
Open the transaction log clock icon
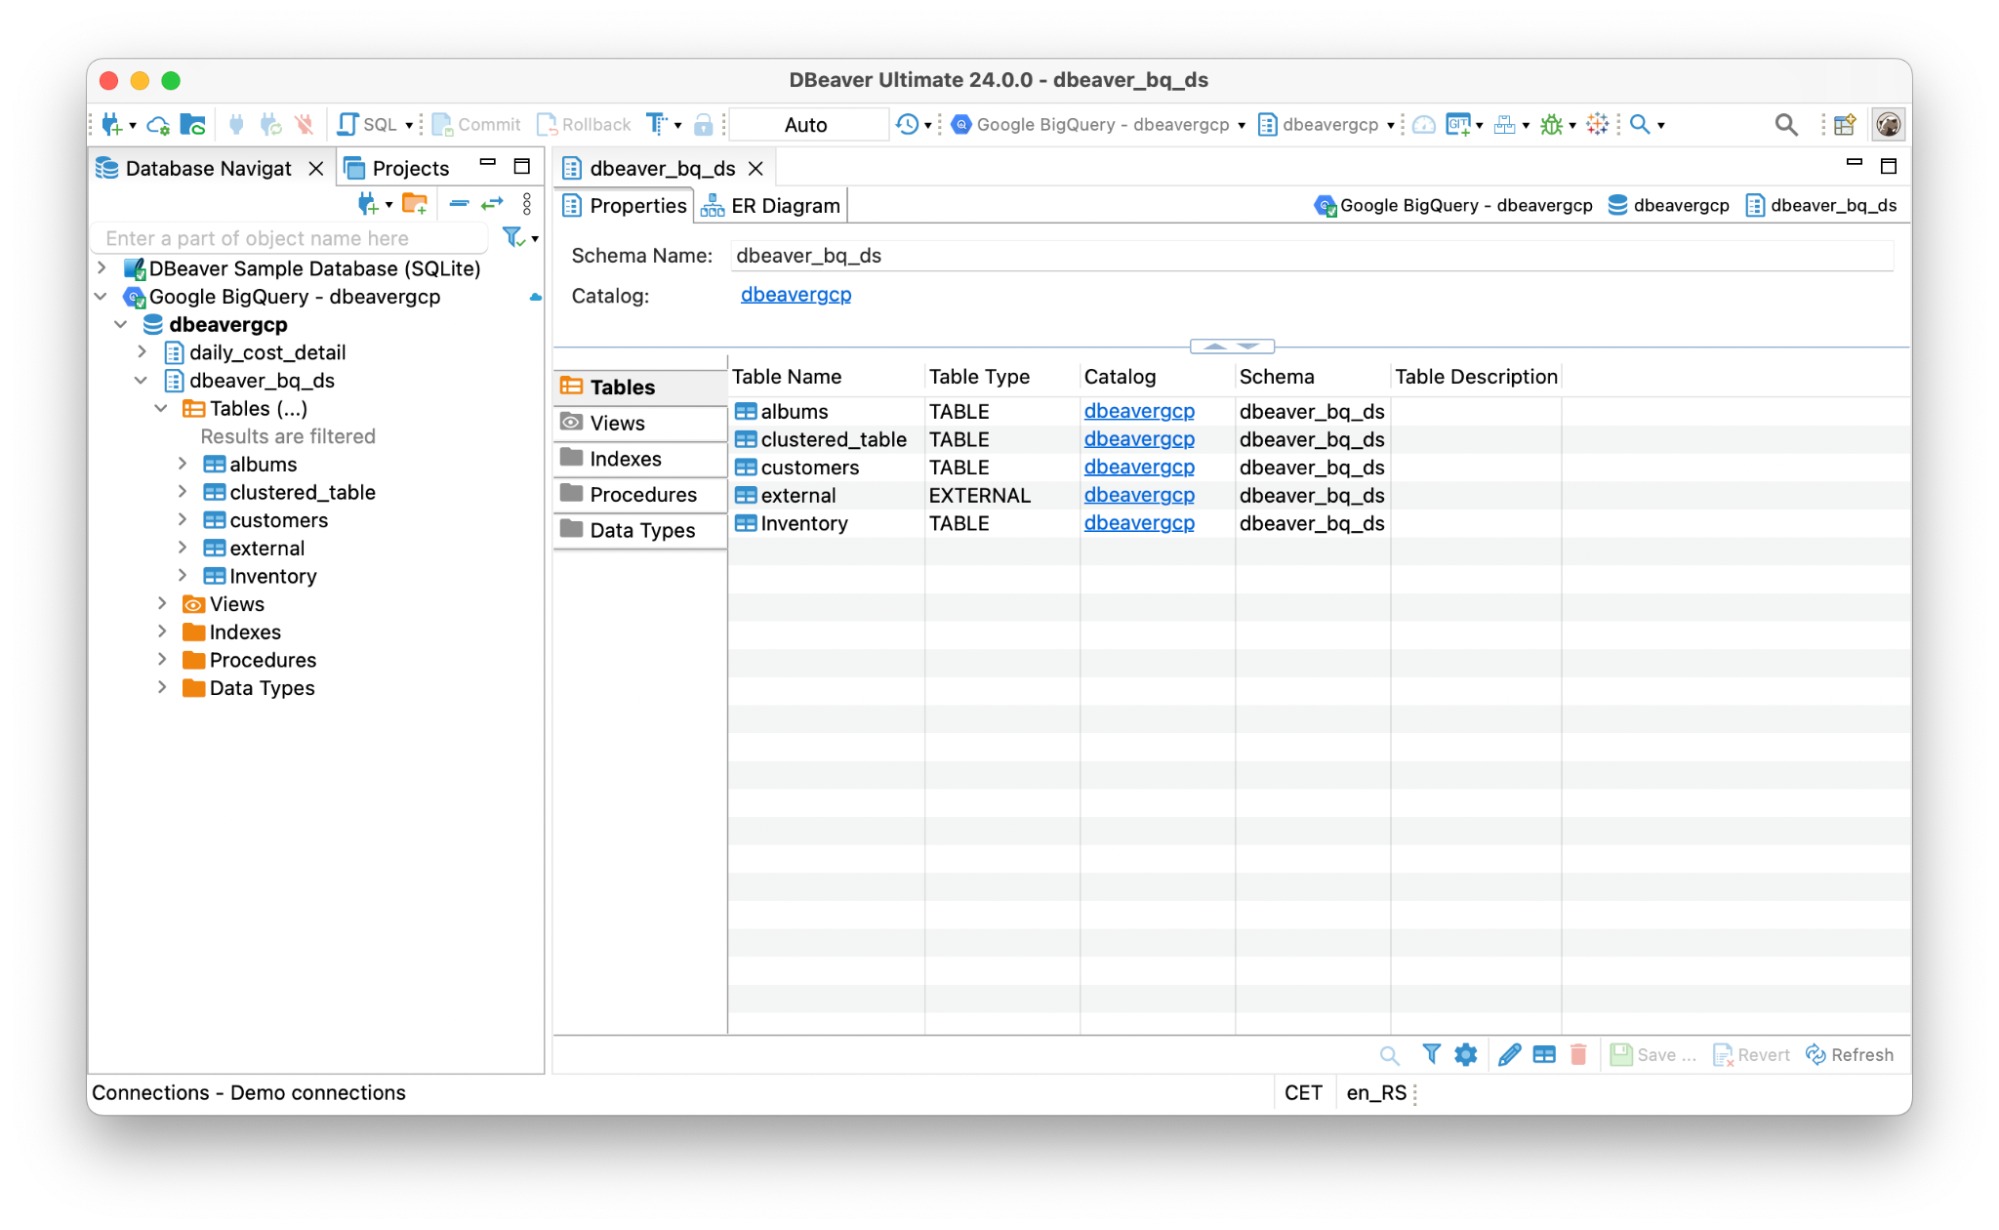(907, 124)
